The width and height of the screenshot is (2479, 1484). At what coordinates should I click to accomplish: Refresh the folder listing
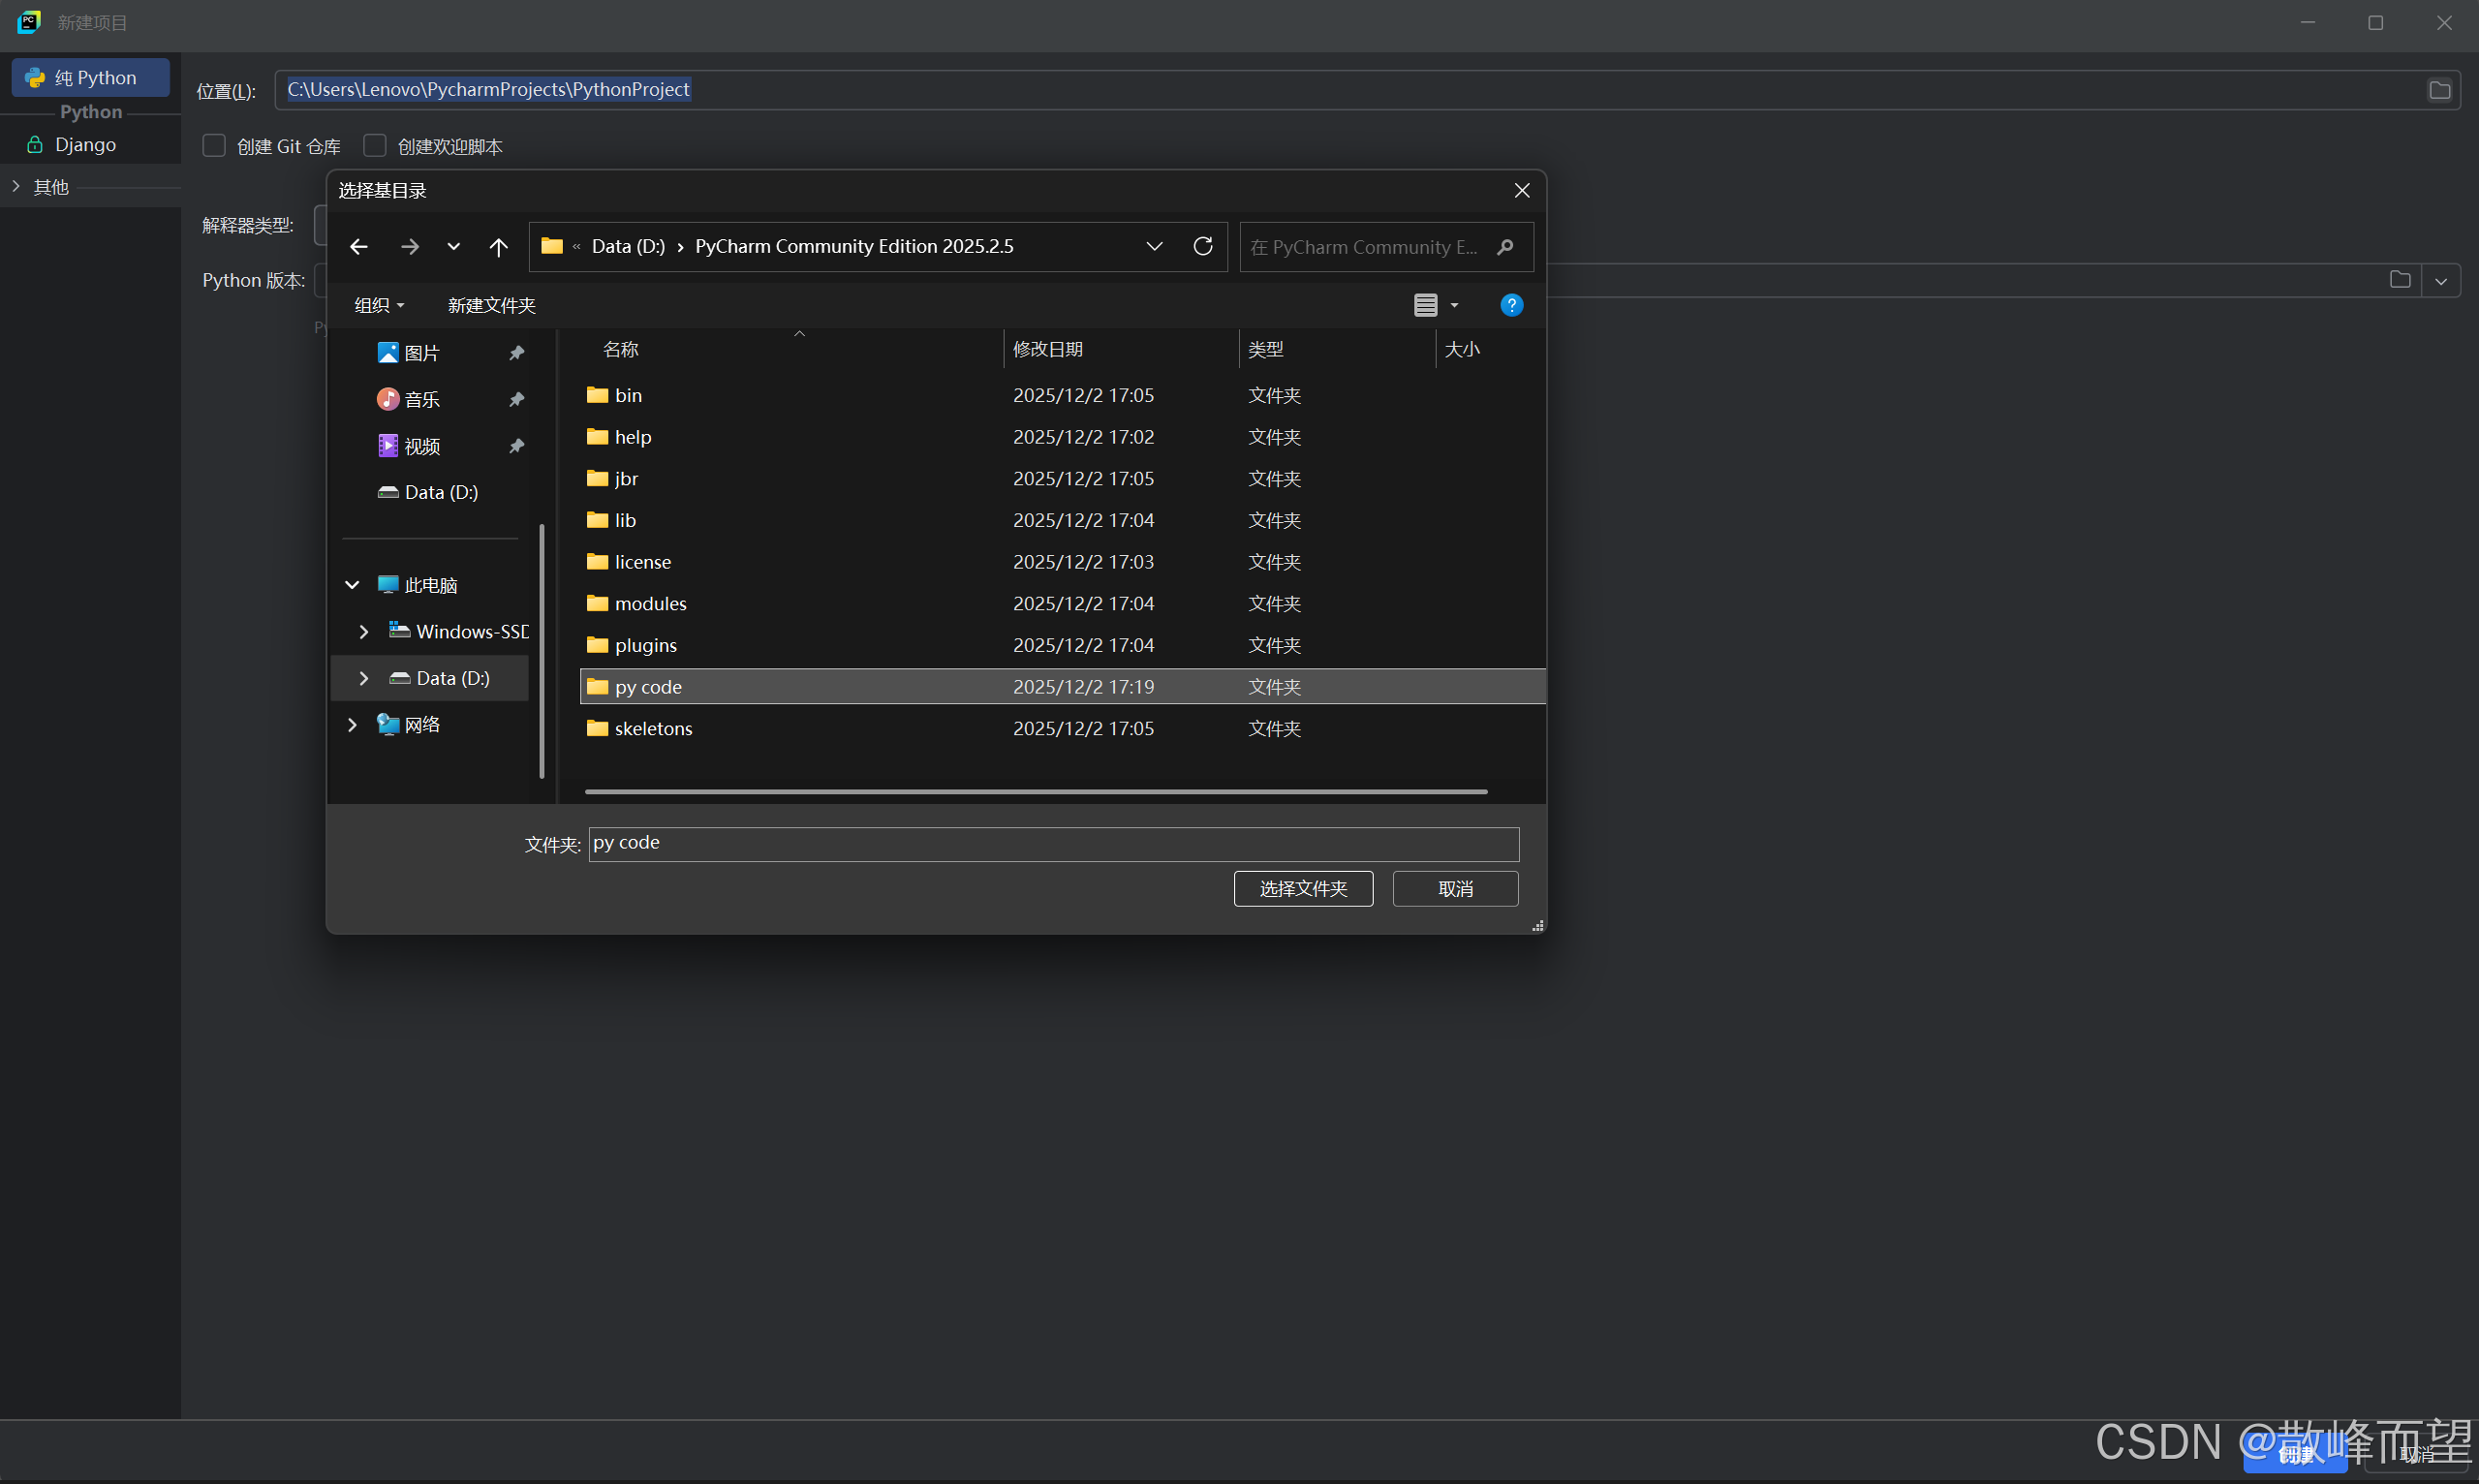pos(1203,246)
